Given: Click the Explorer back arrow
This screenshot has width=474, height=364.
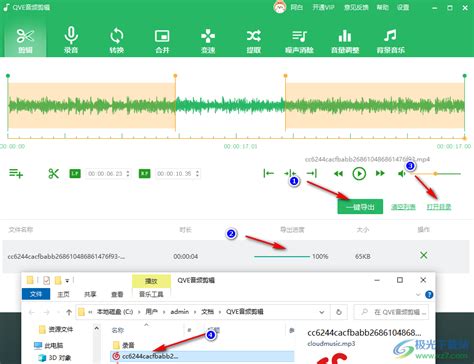Looking at the screenshot, I should [32, 312].
